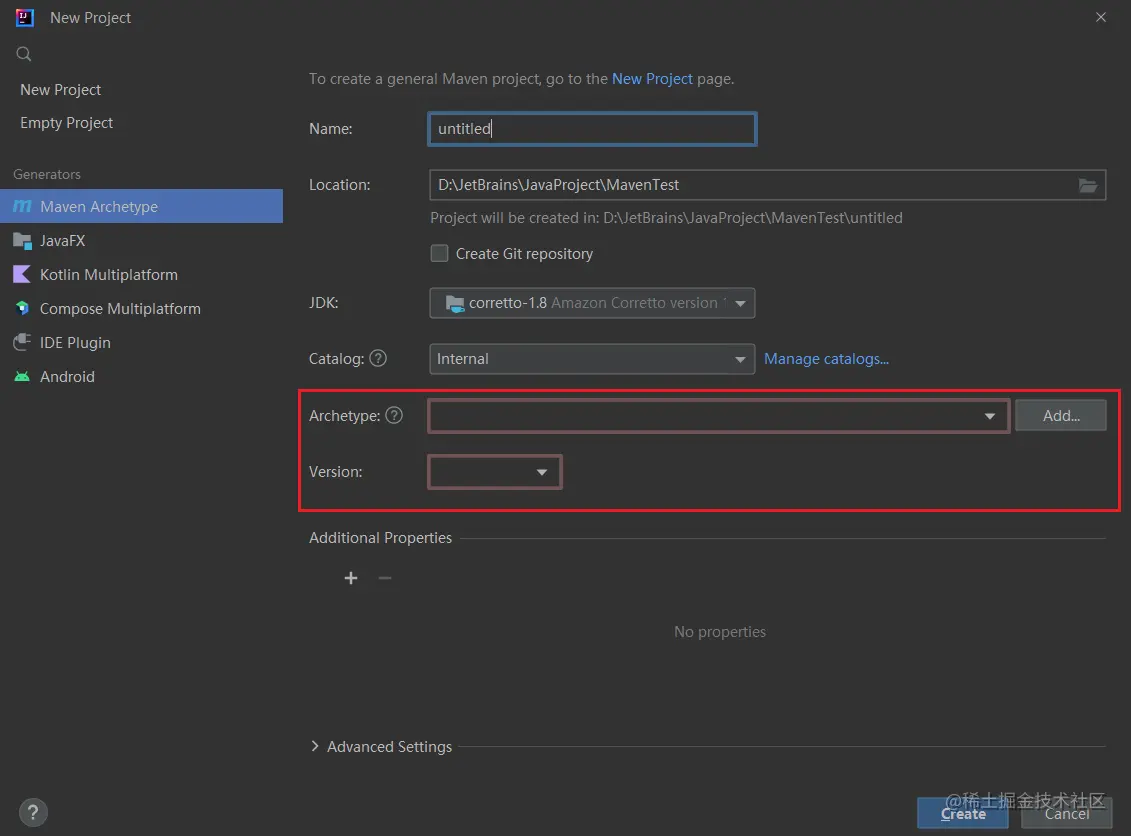The image size is (1131, 836).
Task: Select Empty Project in sidebar
Action: click(66, 123)
